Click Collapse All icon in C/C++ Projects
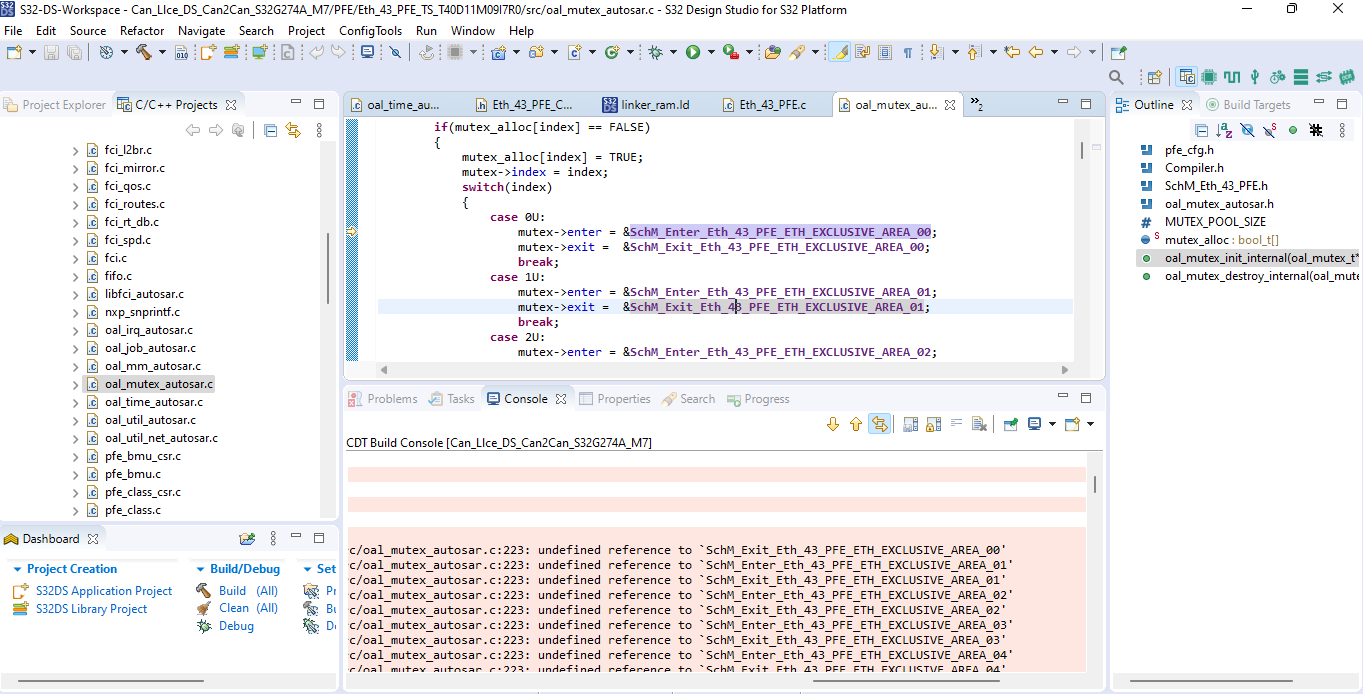 (270, 130)
